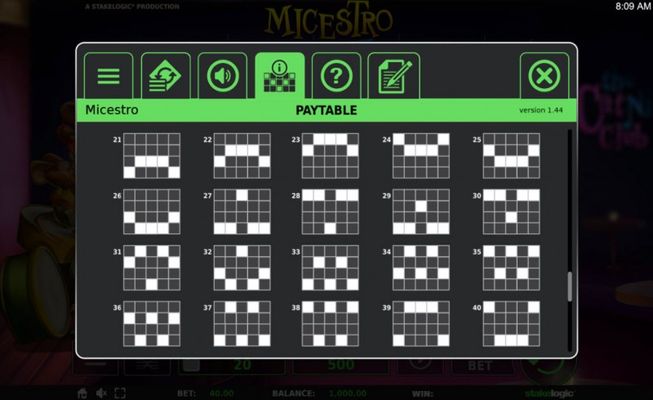Select payline 40 diagram

(x=511, y=324)
